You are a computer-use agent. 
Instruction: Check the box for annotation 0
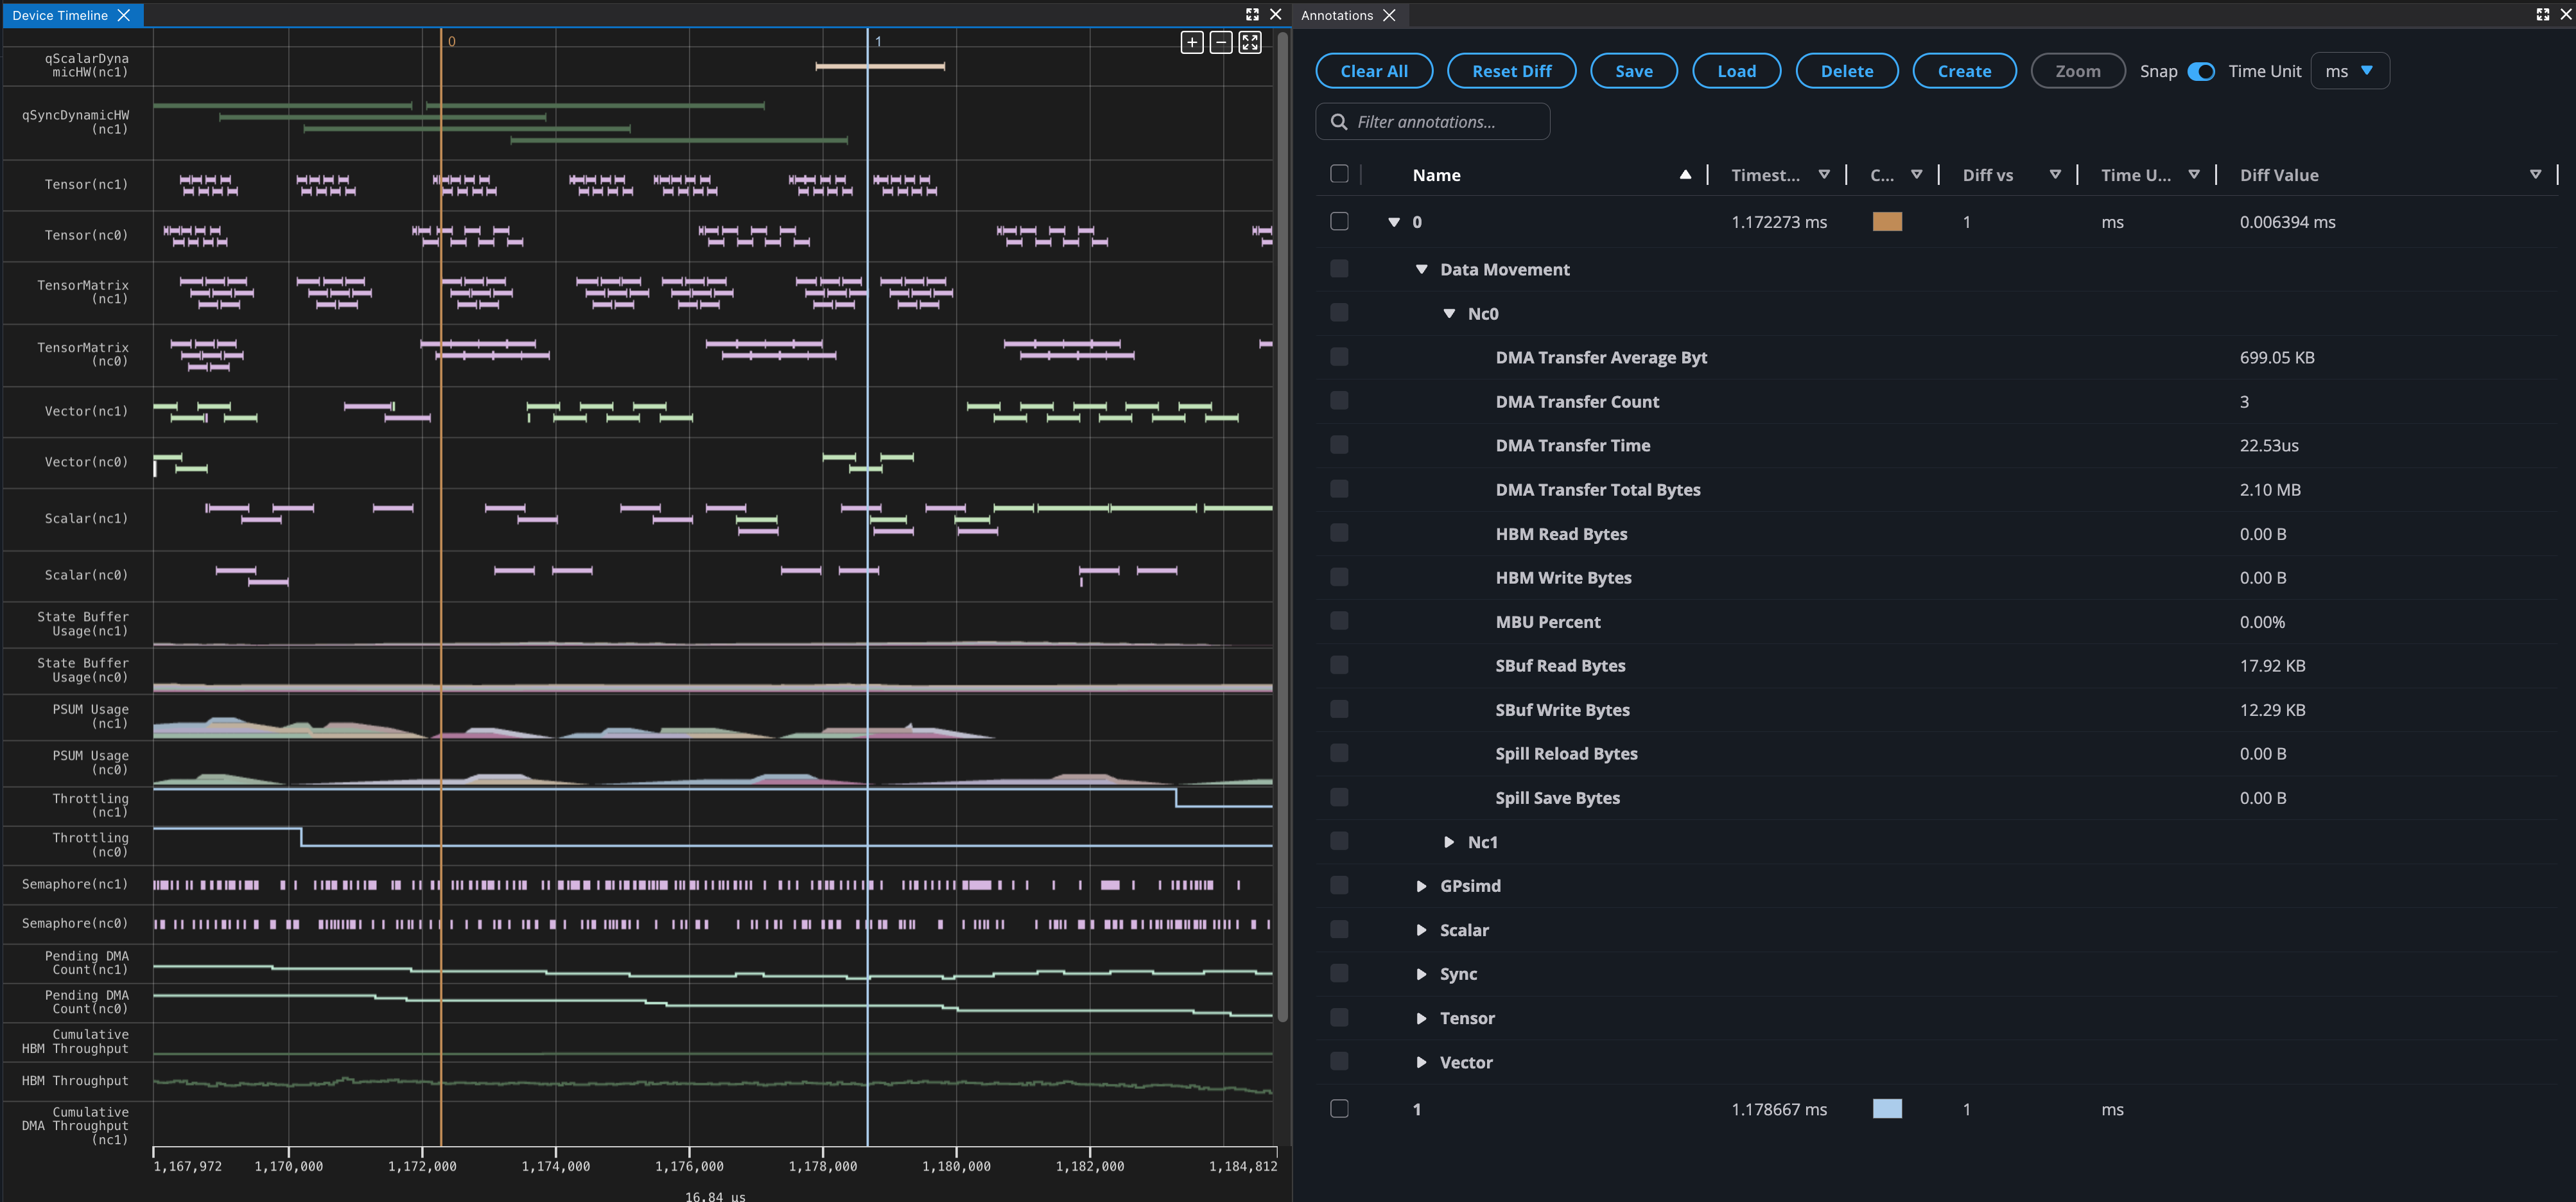coord(1339,222)
